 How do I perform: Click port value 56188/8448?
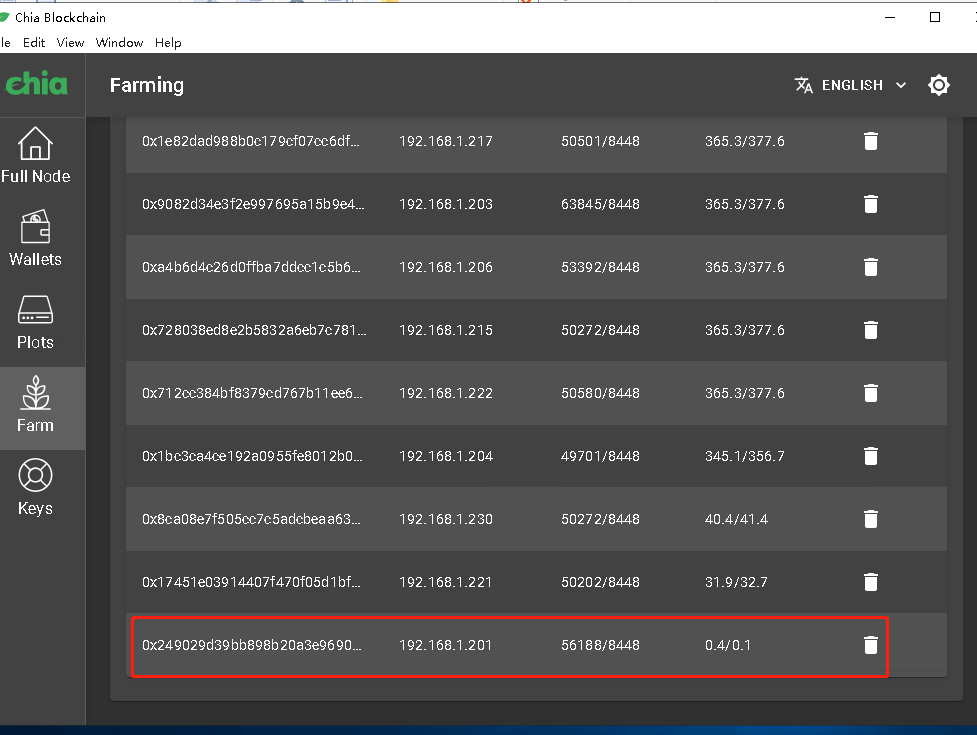(x=600, y=645)
